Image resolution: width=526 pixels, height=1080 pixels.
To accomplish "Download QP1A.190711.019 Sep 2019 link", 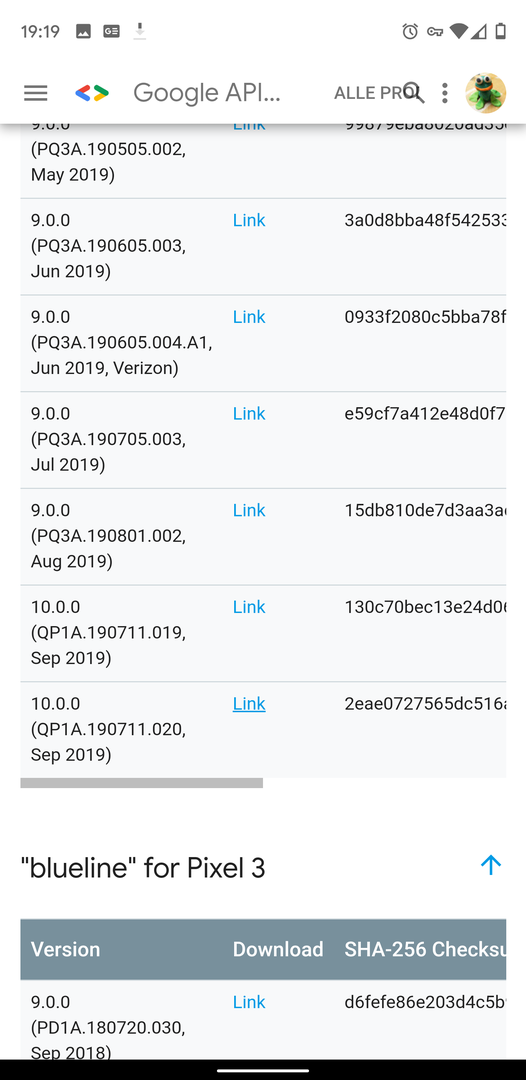I will click(x=249, y=607).
